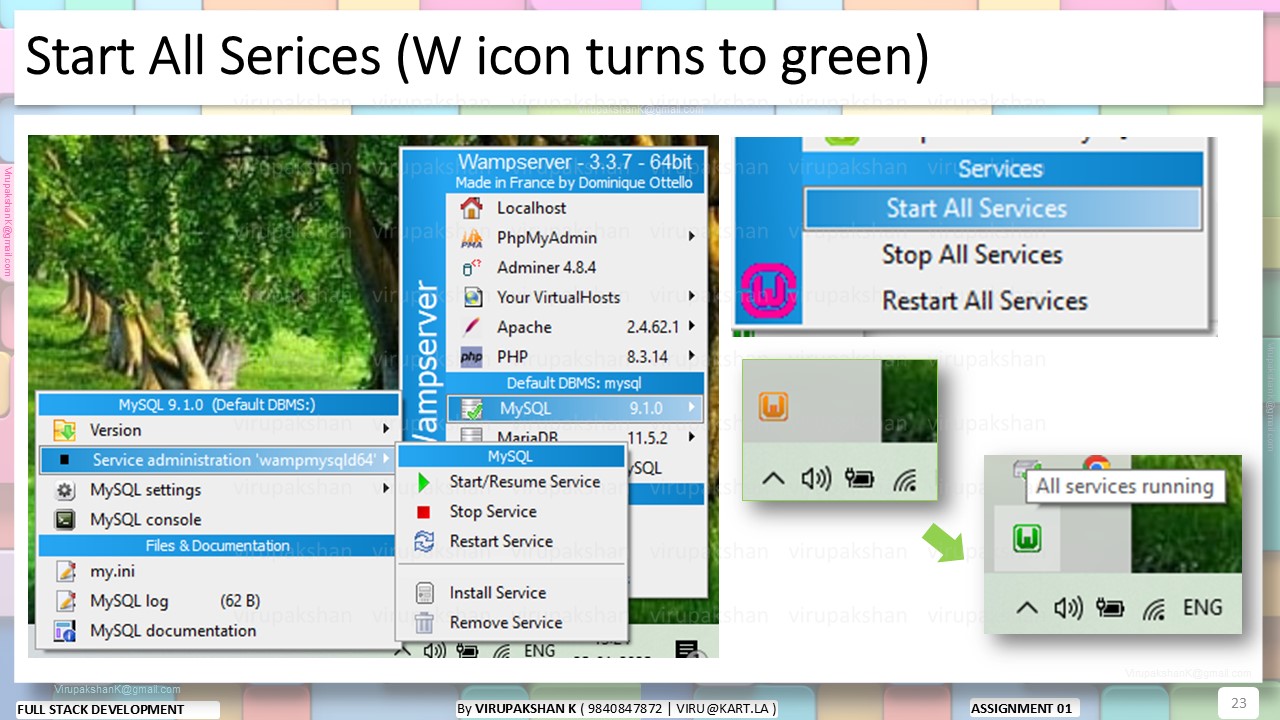Choose Restart All Services
The width and height of the screenshot is (1280, 720).
point(985,301)
